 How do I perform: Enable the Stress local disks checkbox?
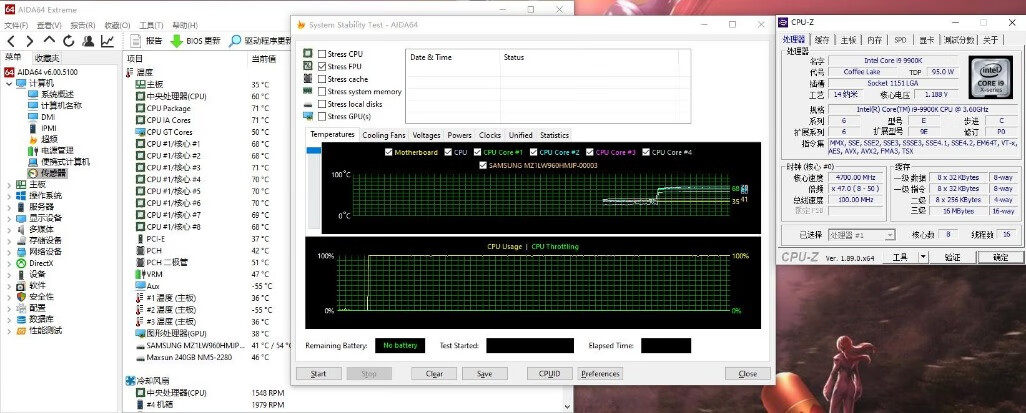[x=322, y=104]
